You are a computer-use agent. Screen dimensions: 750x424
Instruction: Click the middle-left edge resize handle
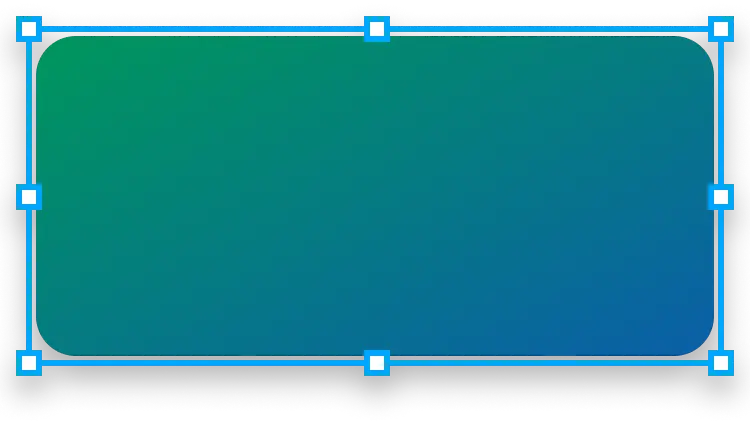pos(29,196)
